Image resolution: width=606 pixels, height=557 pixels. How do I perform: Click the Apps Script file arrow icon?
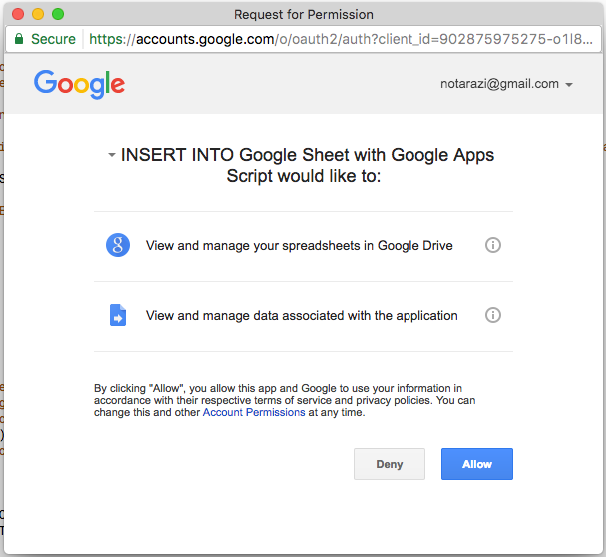tap(118, 315)
